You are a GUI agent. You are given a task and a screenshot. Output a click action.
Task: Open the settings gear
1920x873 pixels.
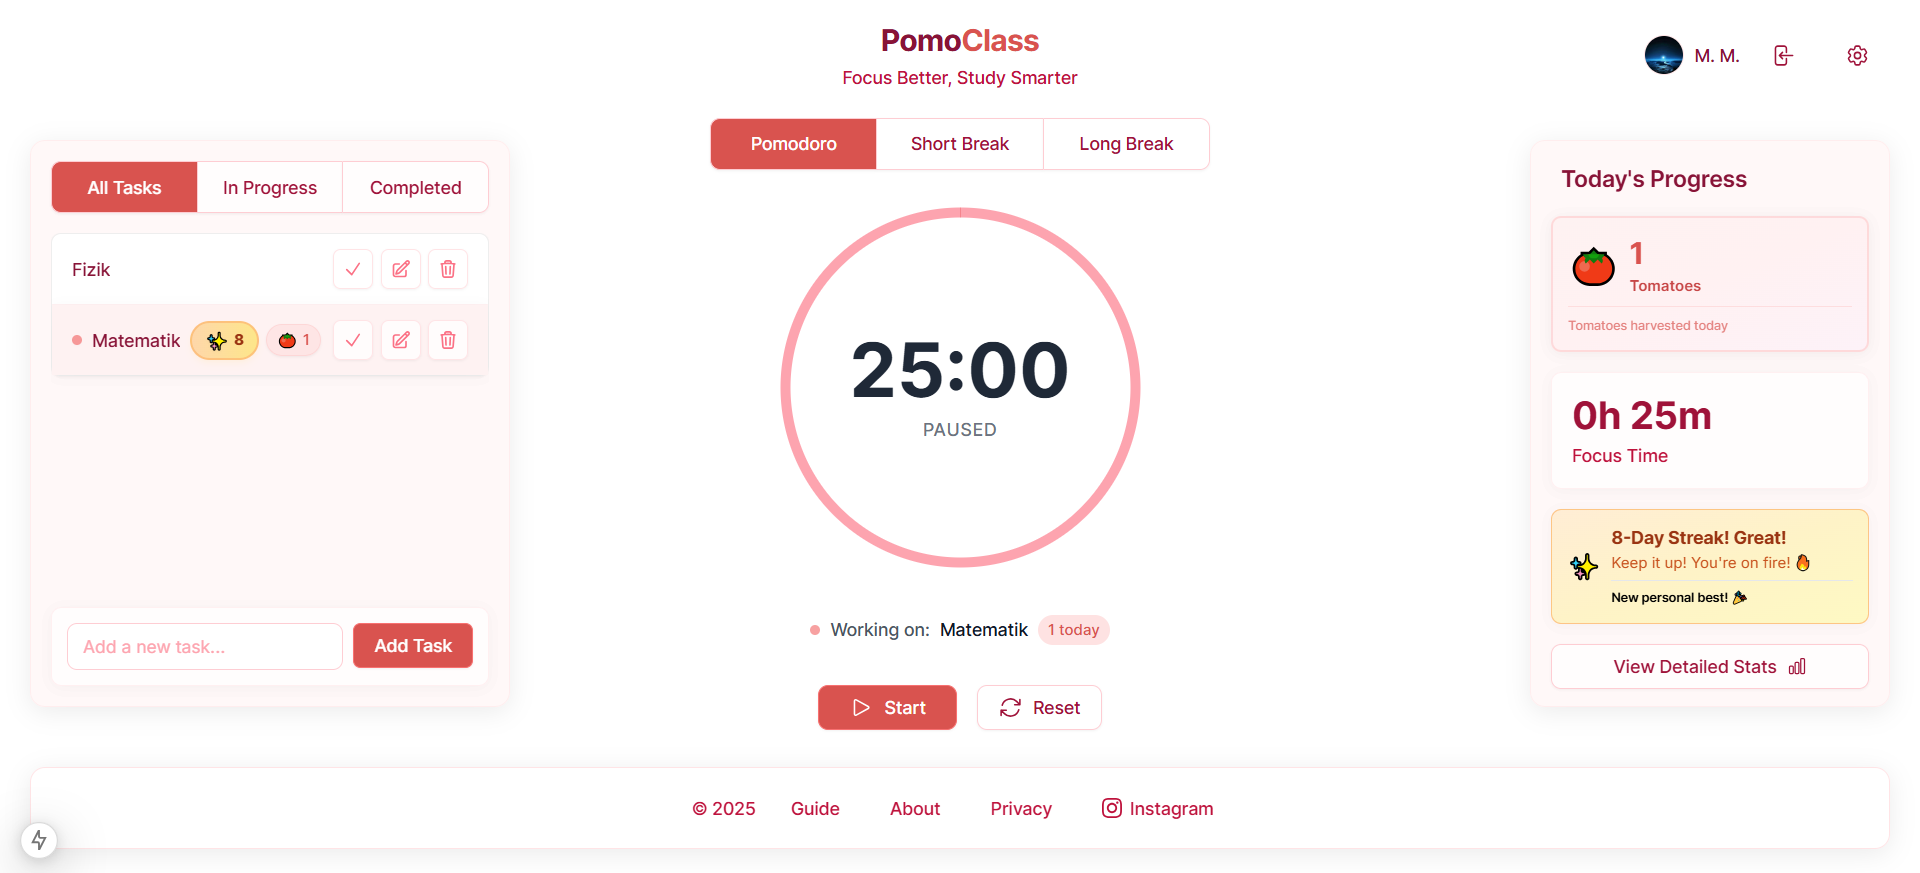(1857, 55)
